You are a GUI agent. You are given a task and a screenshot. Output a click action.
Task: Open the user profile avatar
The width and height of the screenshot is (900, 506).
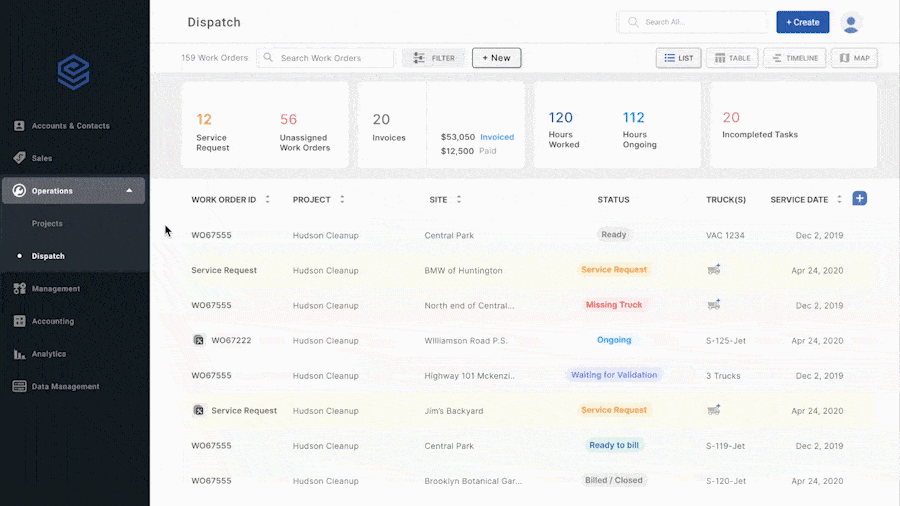pyautogui.click(x=851, y=22)
